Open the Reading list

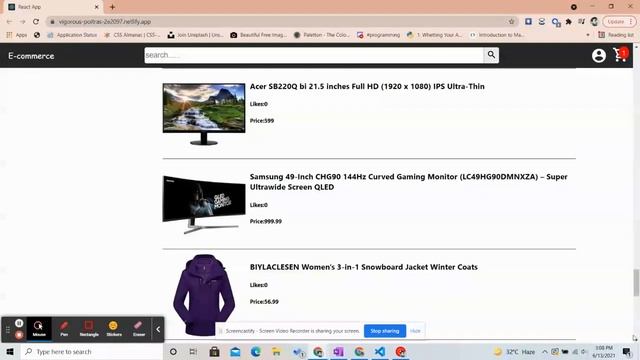click(x=616, y=35)
